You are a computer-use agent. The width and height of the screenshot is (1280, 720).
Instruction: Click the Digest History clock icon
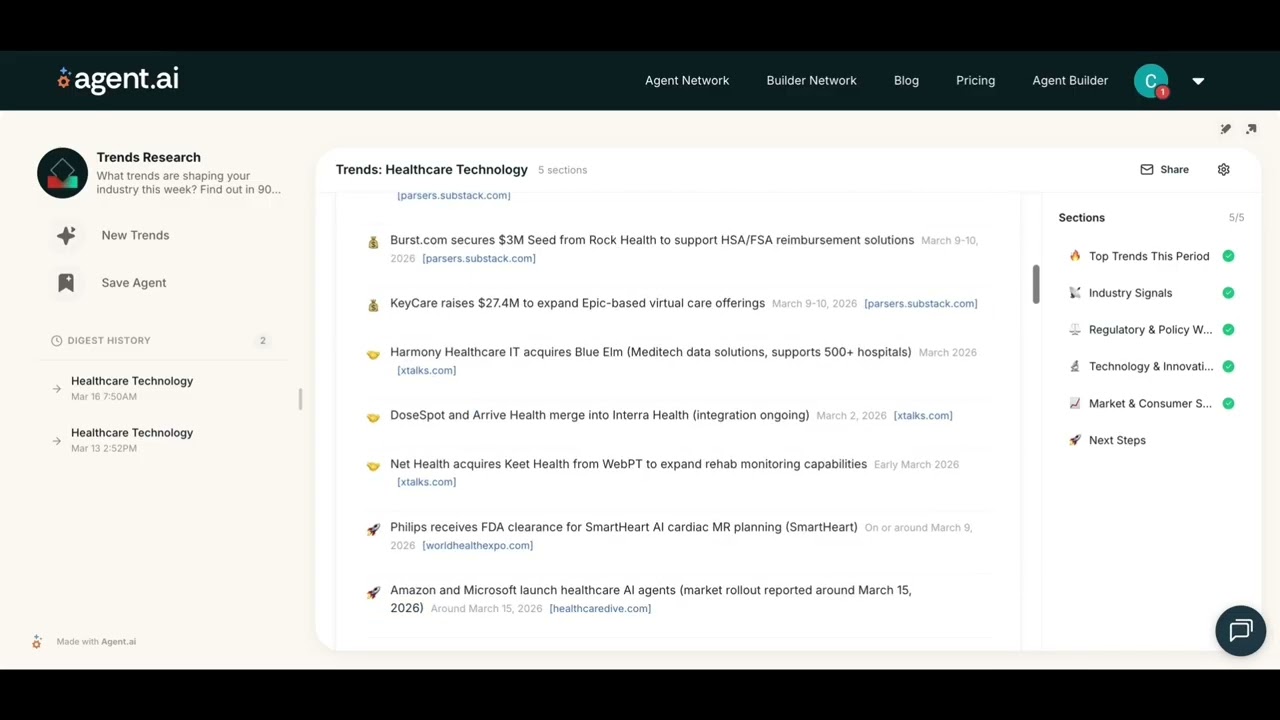pyautogui.click(x=56, y=341)
